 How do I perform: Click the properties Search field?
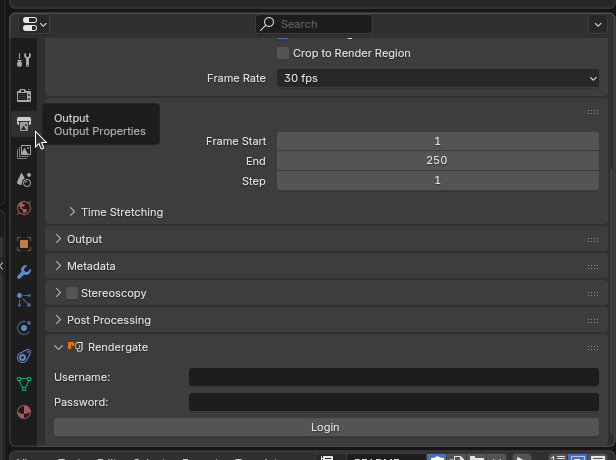pos(314,24)
